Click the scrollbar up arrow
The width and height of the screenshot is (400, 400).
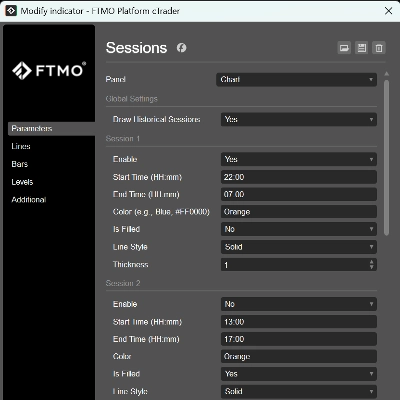click(387, 74)
